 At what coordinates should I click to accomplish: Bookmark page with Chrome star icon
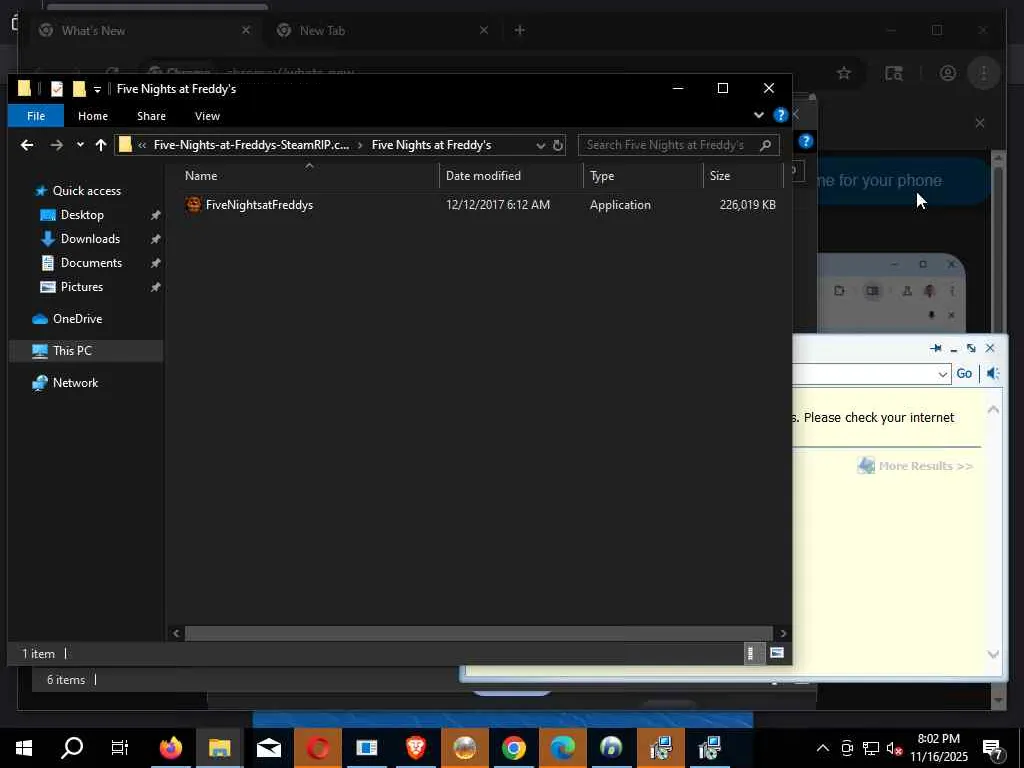[x=844, y=73]
